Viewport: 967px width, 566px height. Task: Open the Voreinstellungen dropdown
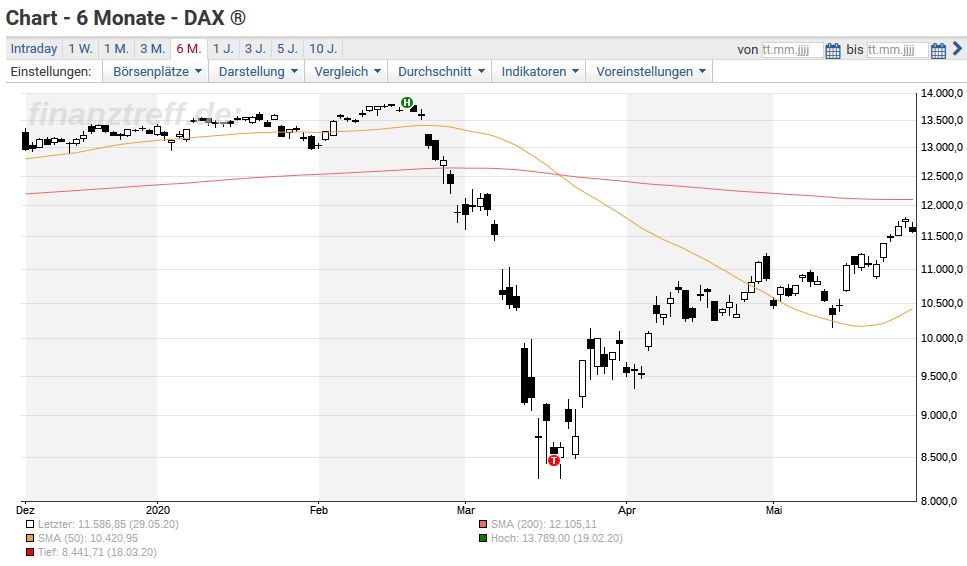pyautogui.click(x=650, y=72)
